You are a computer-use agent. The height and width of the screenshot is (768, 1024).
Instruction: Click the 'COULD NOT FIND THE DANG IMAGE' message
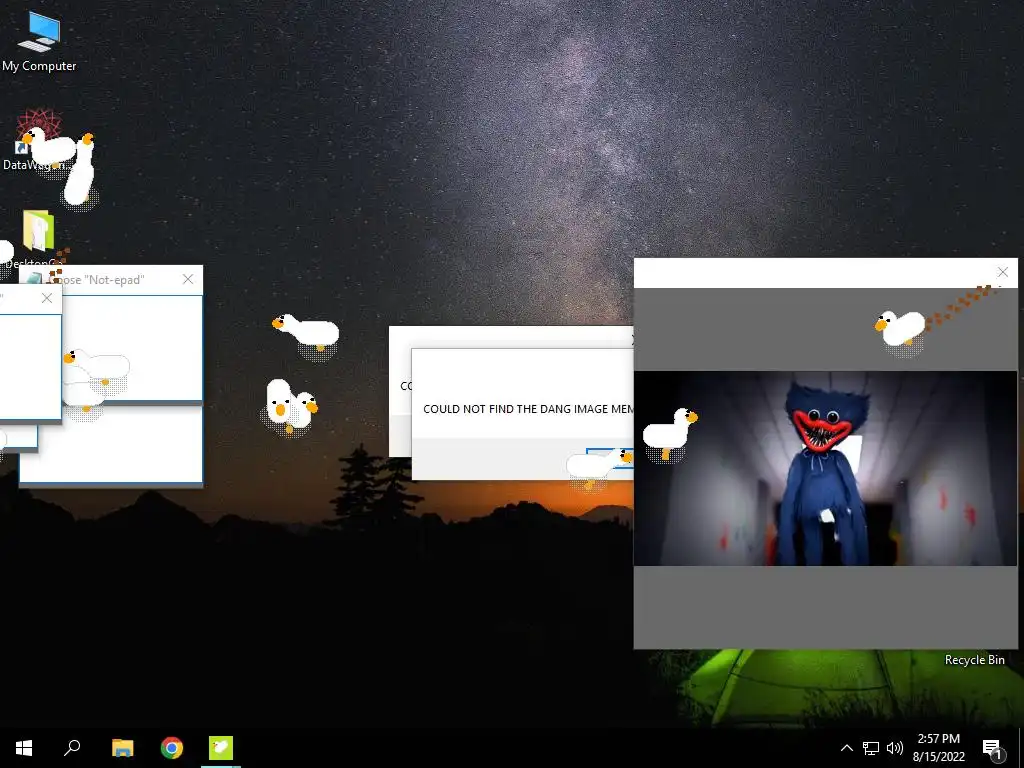tap(528, 409)
